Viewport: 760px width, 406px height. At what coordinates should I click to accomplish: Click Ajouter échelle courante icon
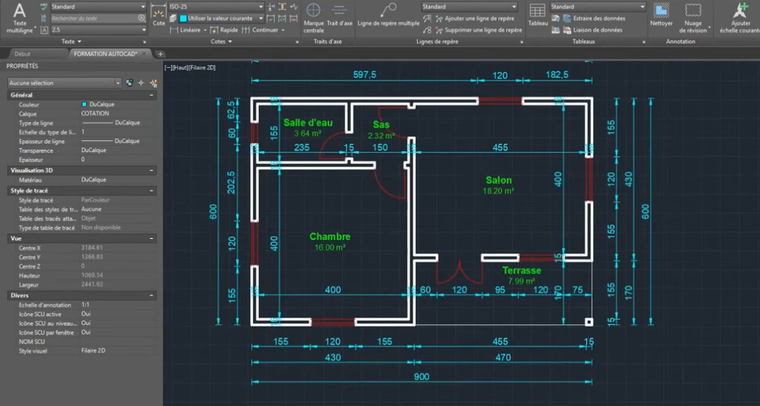(740, 13)
